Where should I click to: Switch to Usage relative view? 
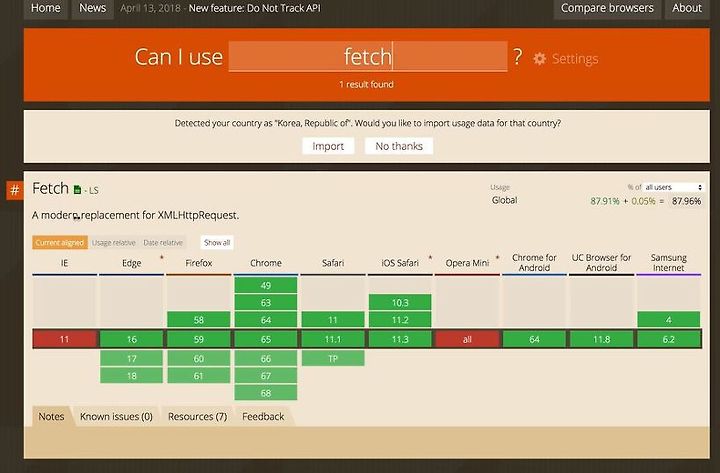point(113,242)
